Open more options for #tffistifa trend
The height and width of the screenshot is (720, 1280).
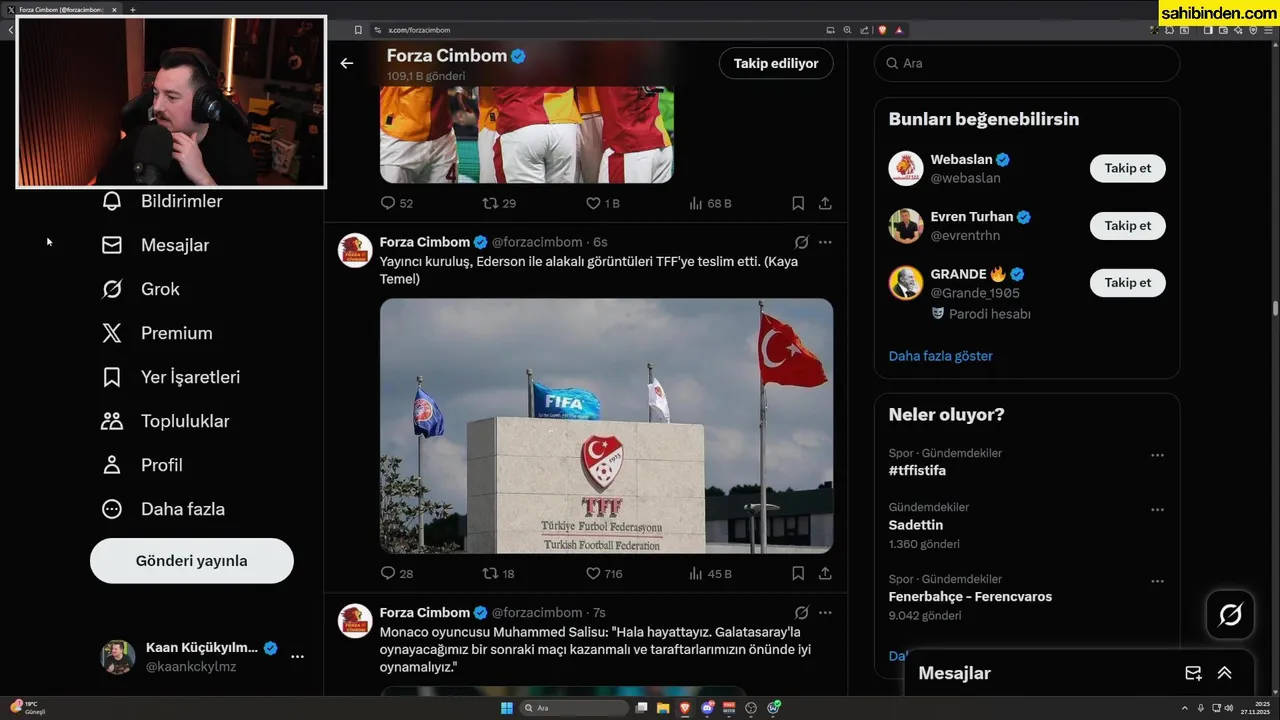[x=1157, y=455]
